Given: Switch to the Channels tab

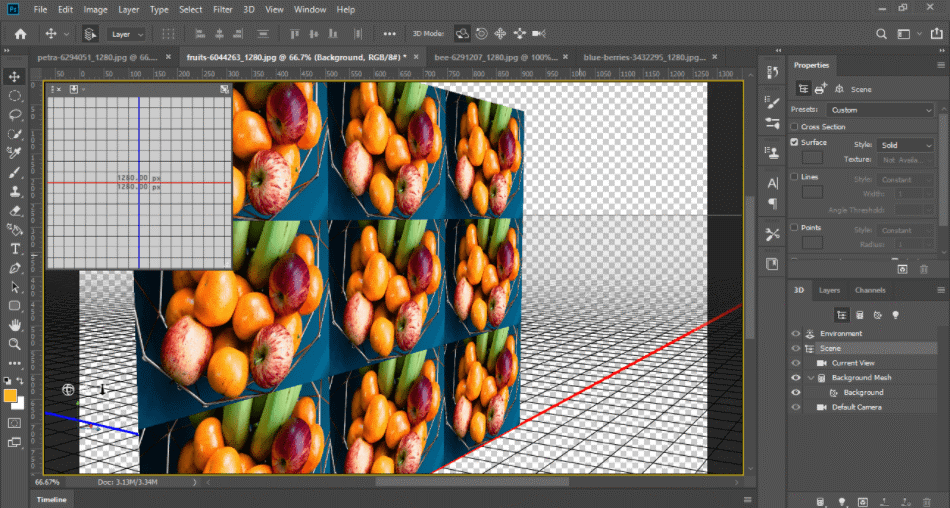Looking at the screenshot, I should click(x=870, y=290).
